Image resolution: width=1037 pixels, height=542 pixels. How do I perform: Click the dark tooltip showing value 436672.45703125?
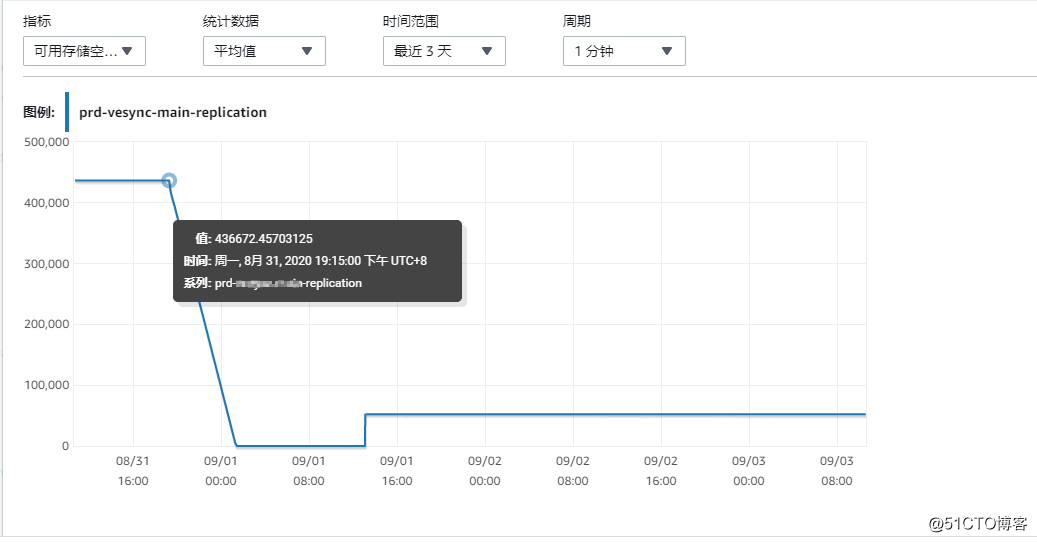[317, 261]
